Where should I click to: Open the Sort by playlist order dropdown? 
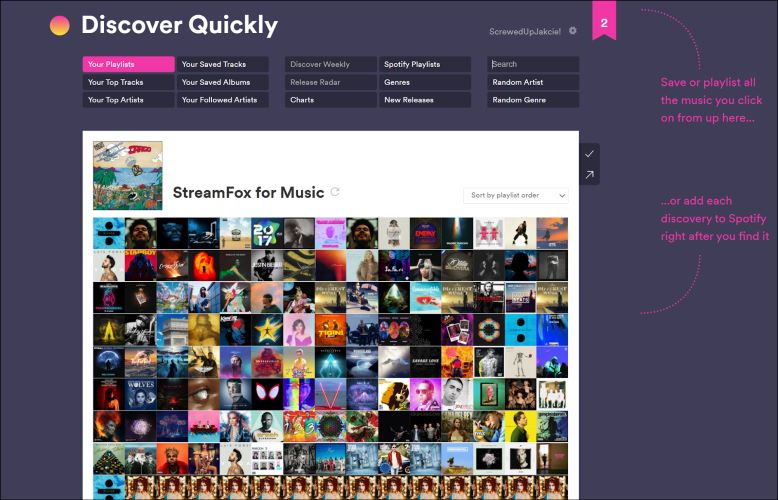pos(516,195)
